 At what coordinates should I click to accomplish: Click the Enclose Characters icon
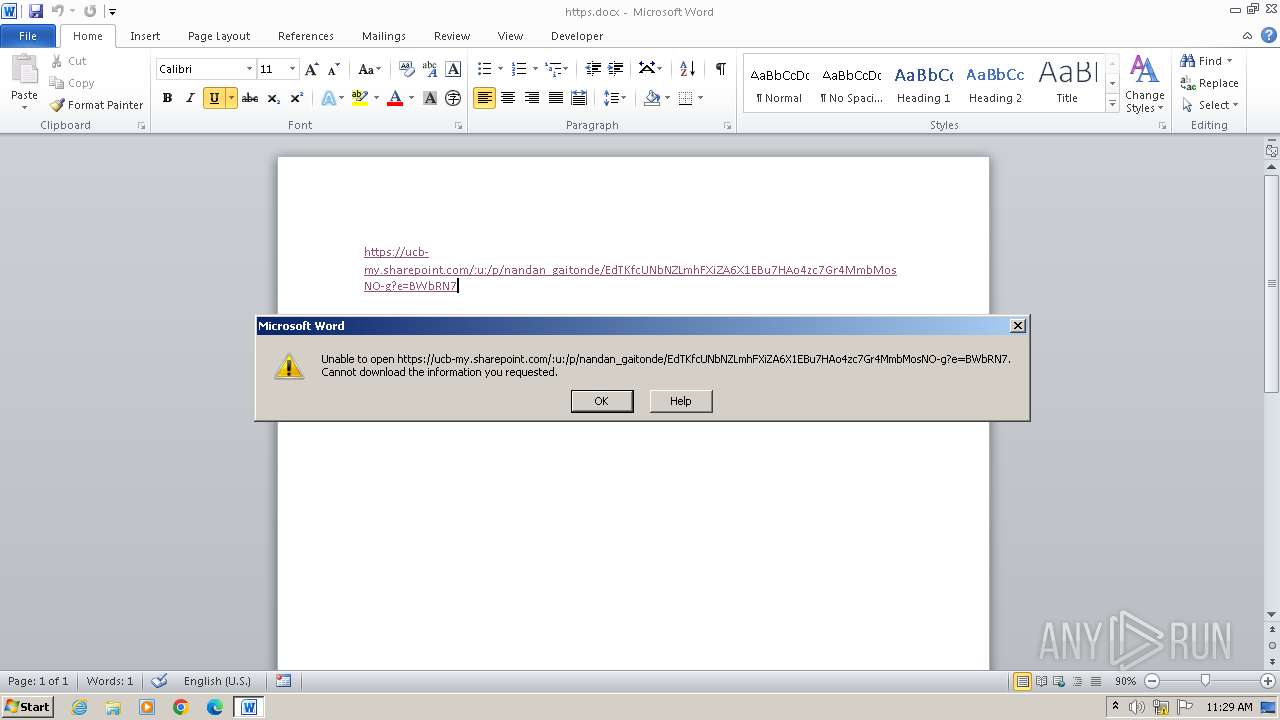[453, 98]
